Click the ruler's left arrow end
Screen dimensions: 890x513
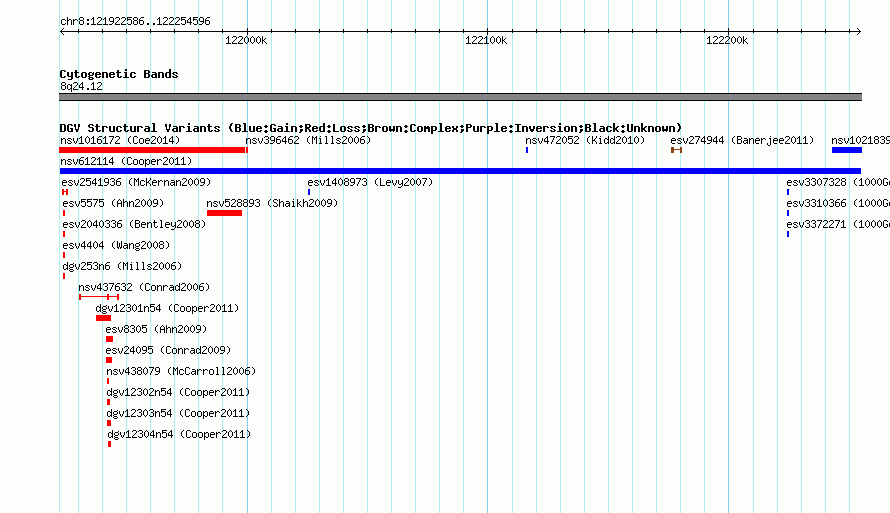click(62, 31)
